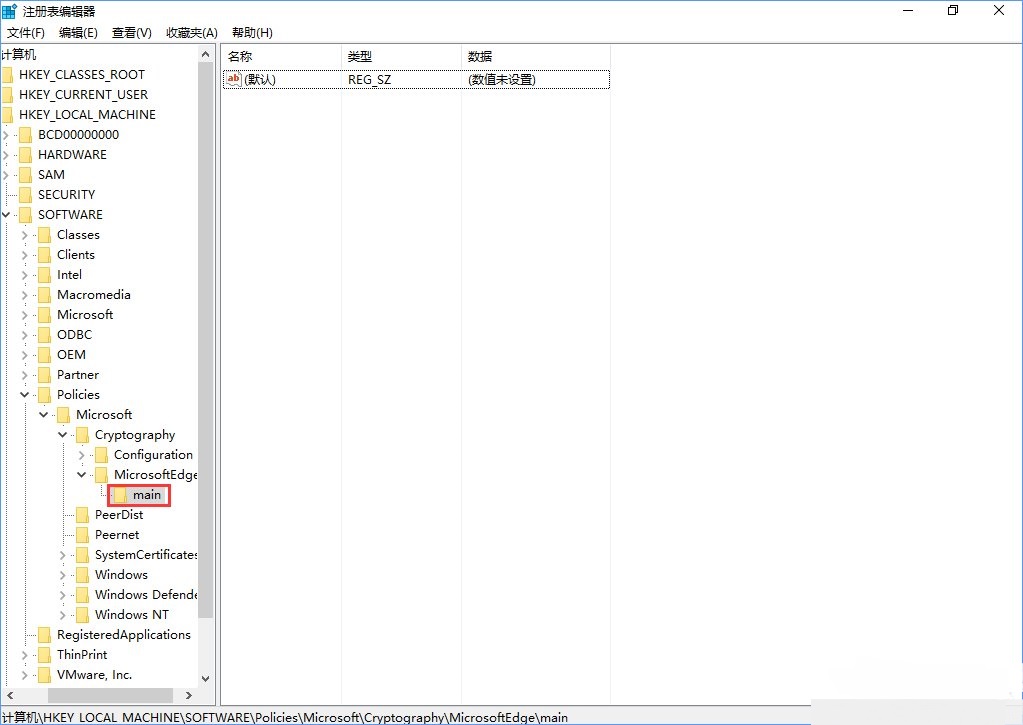Image resolution: width=1023 pixels, height=725 pixels.
Task: Click the (数值未设置) data cell
Action: point(502,80)
